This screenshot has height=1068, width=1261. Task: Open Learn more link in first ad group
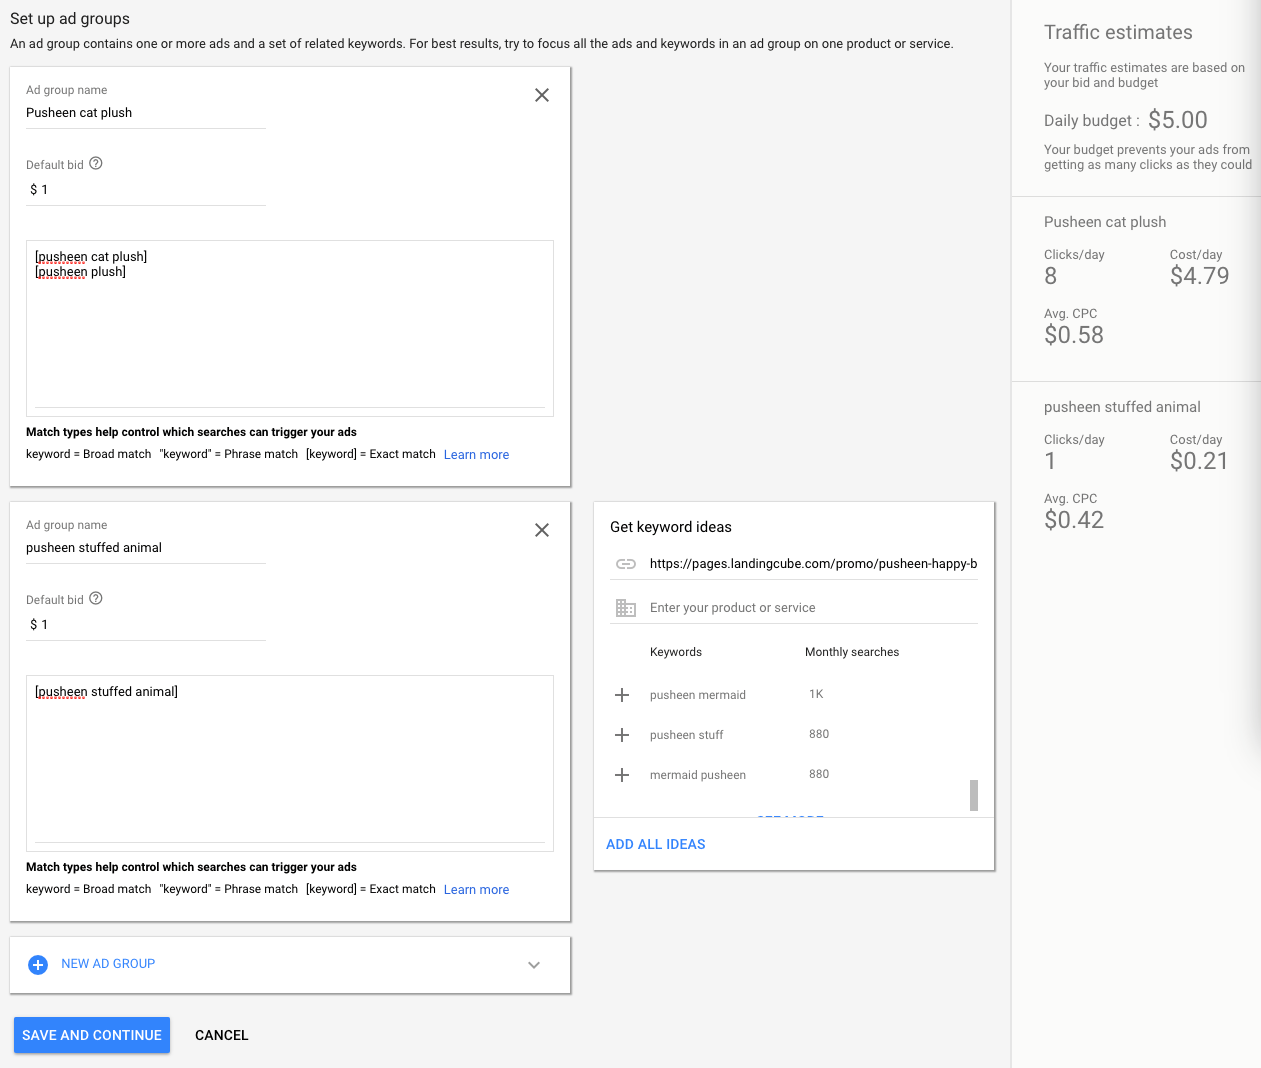click(476, 455)
